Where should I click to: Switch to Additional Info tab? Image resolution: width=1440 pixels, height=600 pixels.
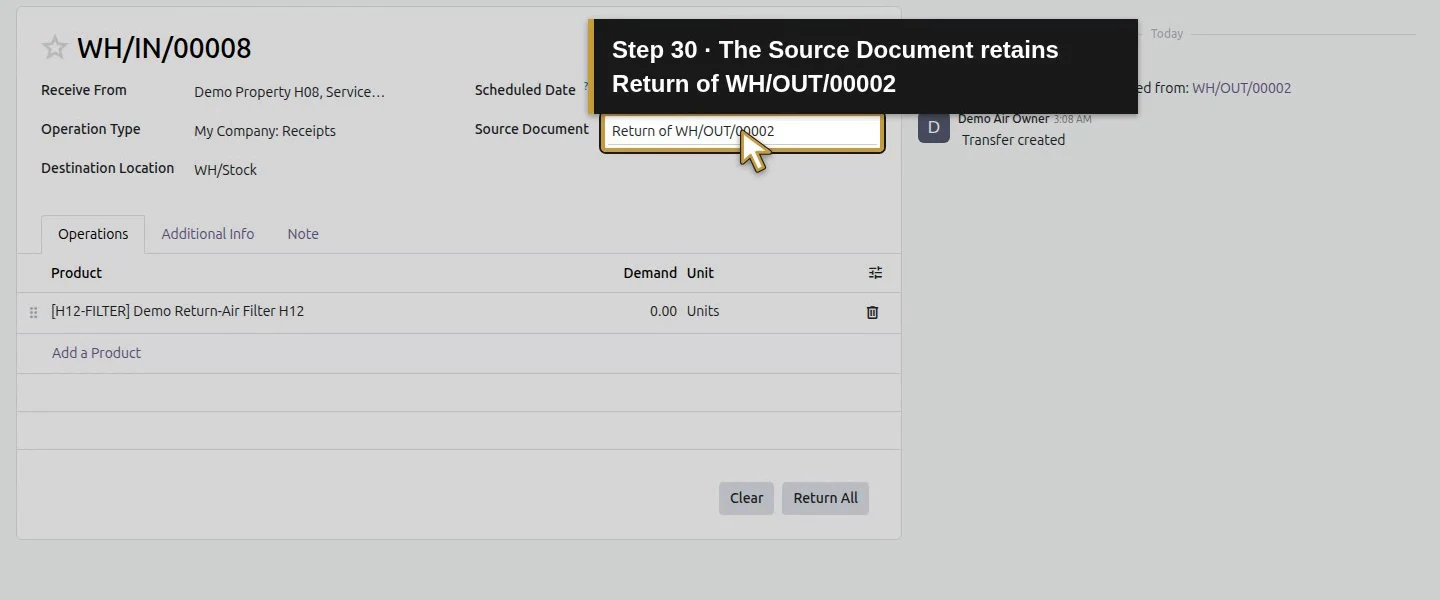click(x=208, y=234)
